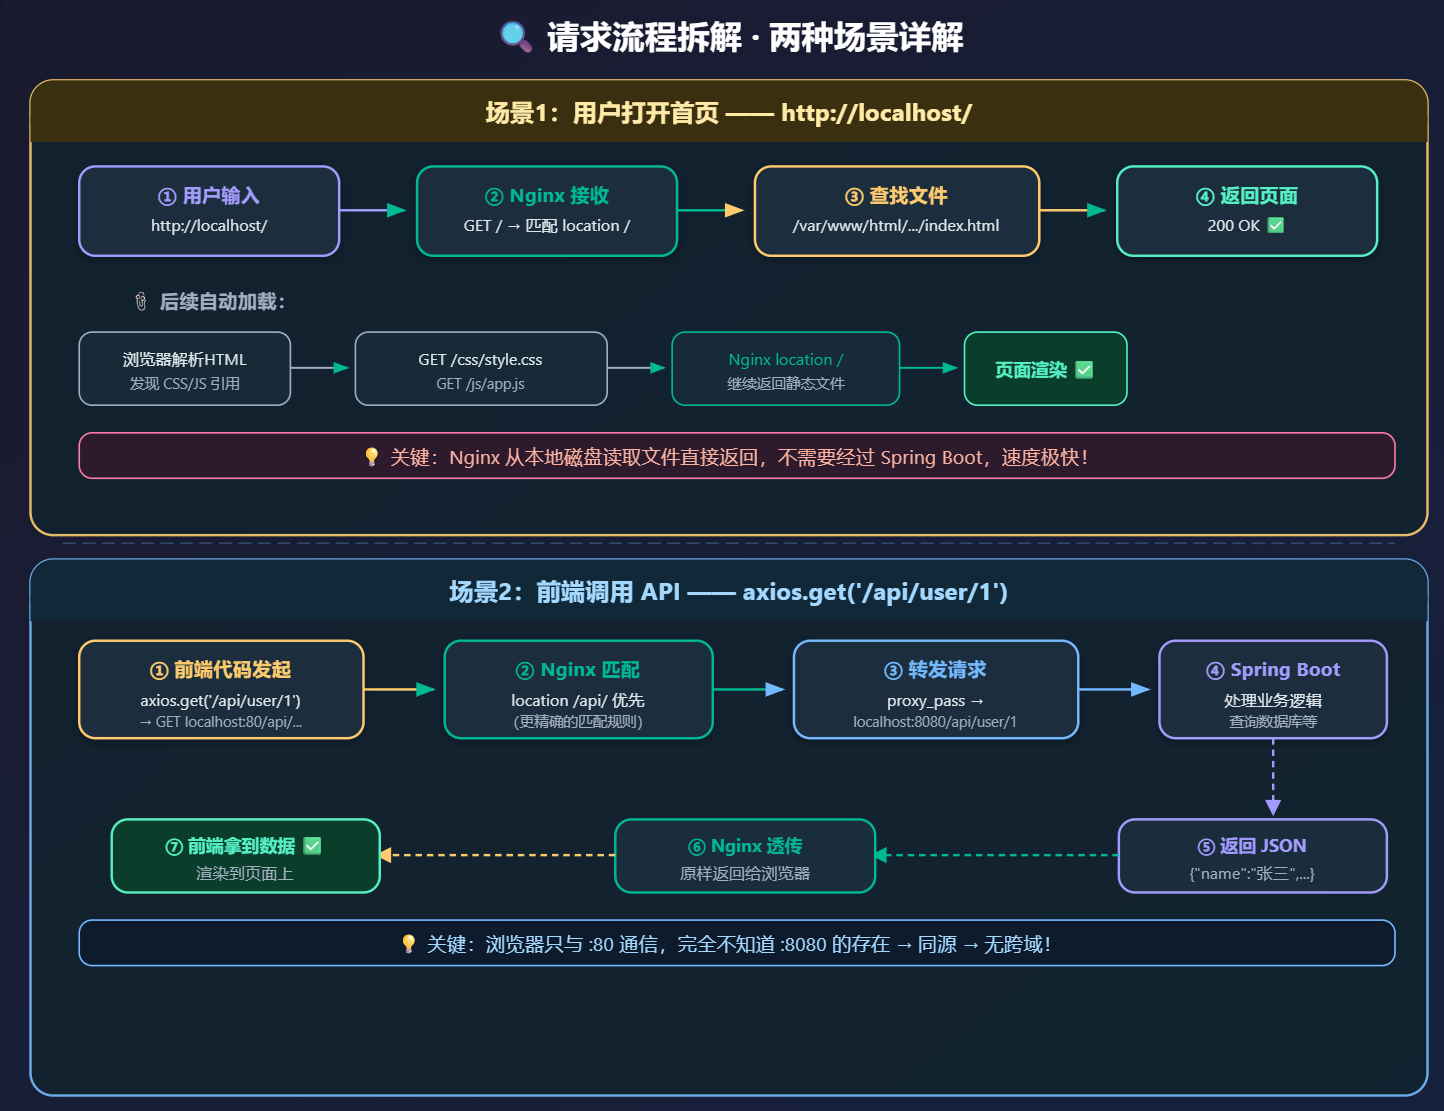Click the ③ 查找文件 heading
The image size is (1444, 1111).
pos(896,196)
